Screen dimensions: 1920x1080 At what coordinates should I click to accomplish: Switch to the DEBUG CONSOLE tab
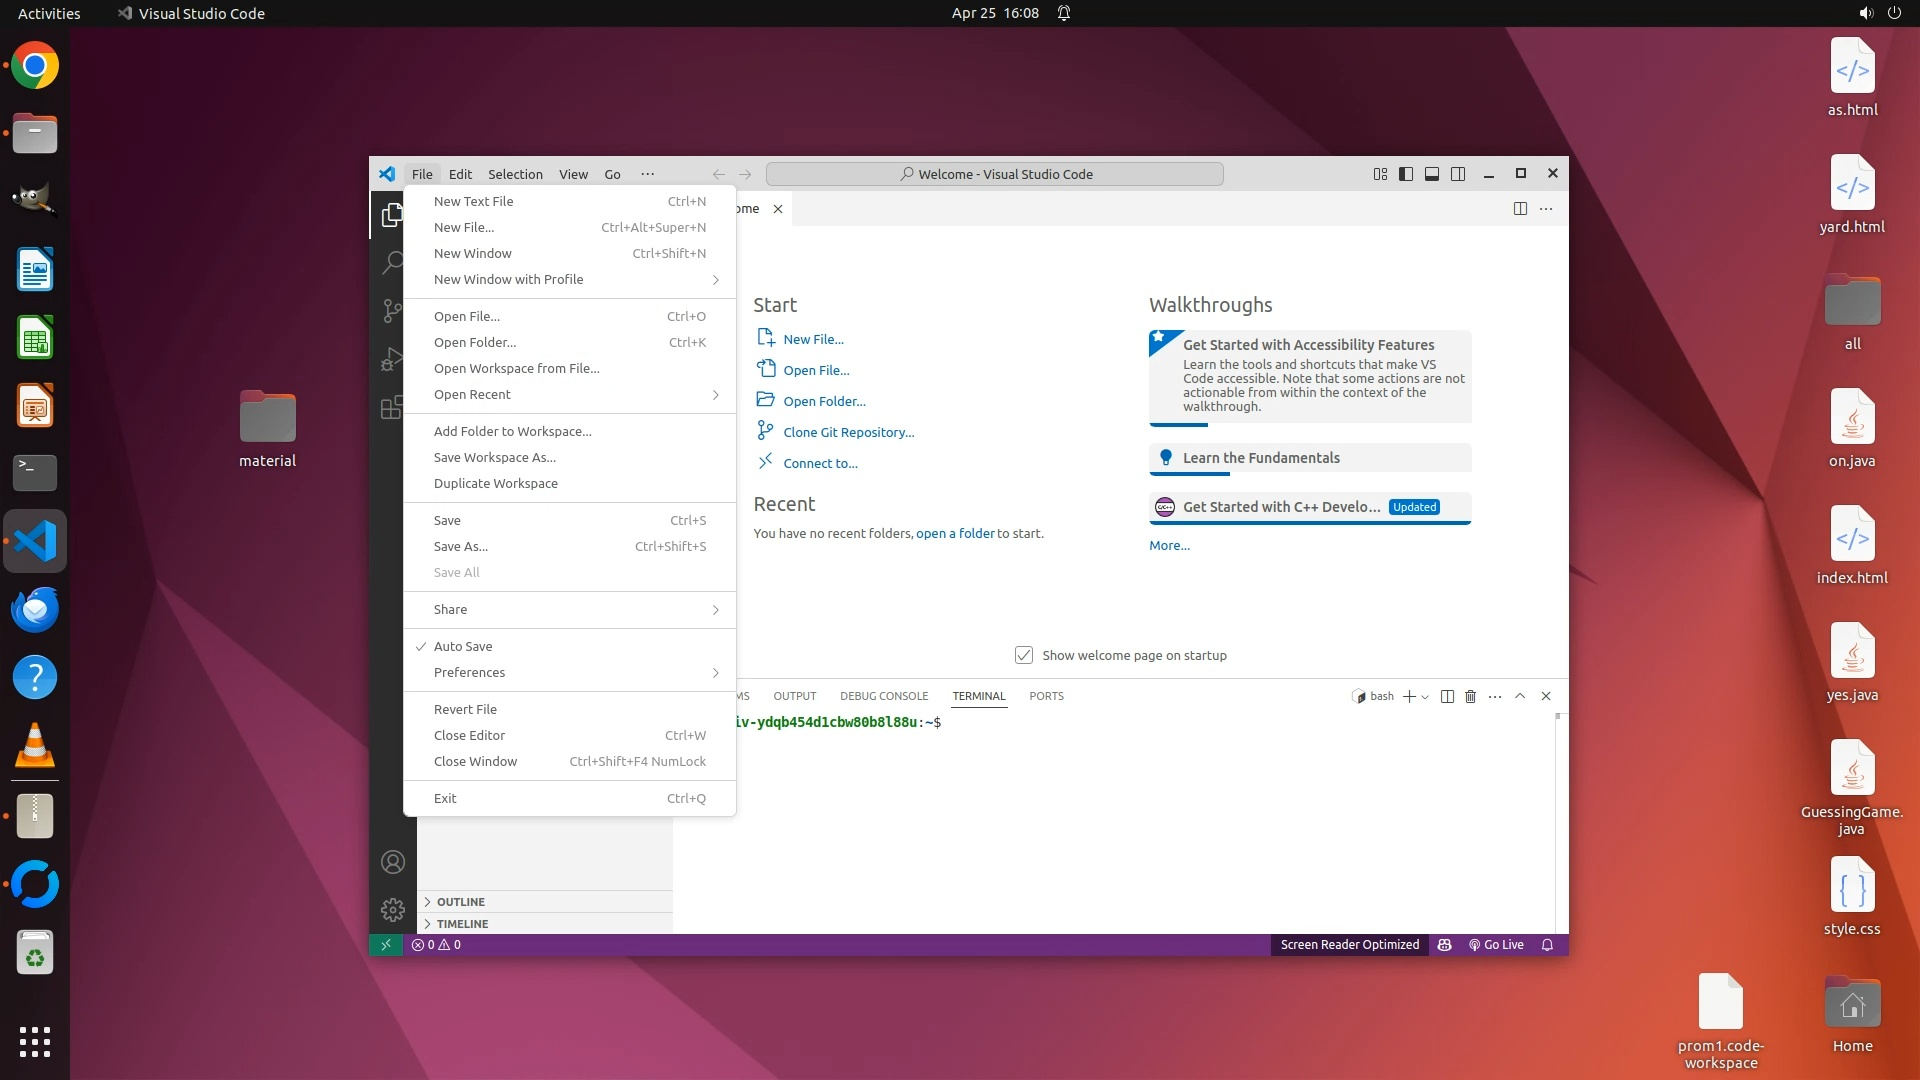883,696
